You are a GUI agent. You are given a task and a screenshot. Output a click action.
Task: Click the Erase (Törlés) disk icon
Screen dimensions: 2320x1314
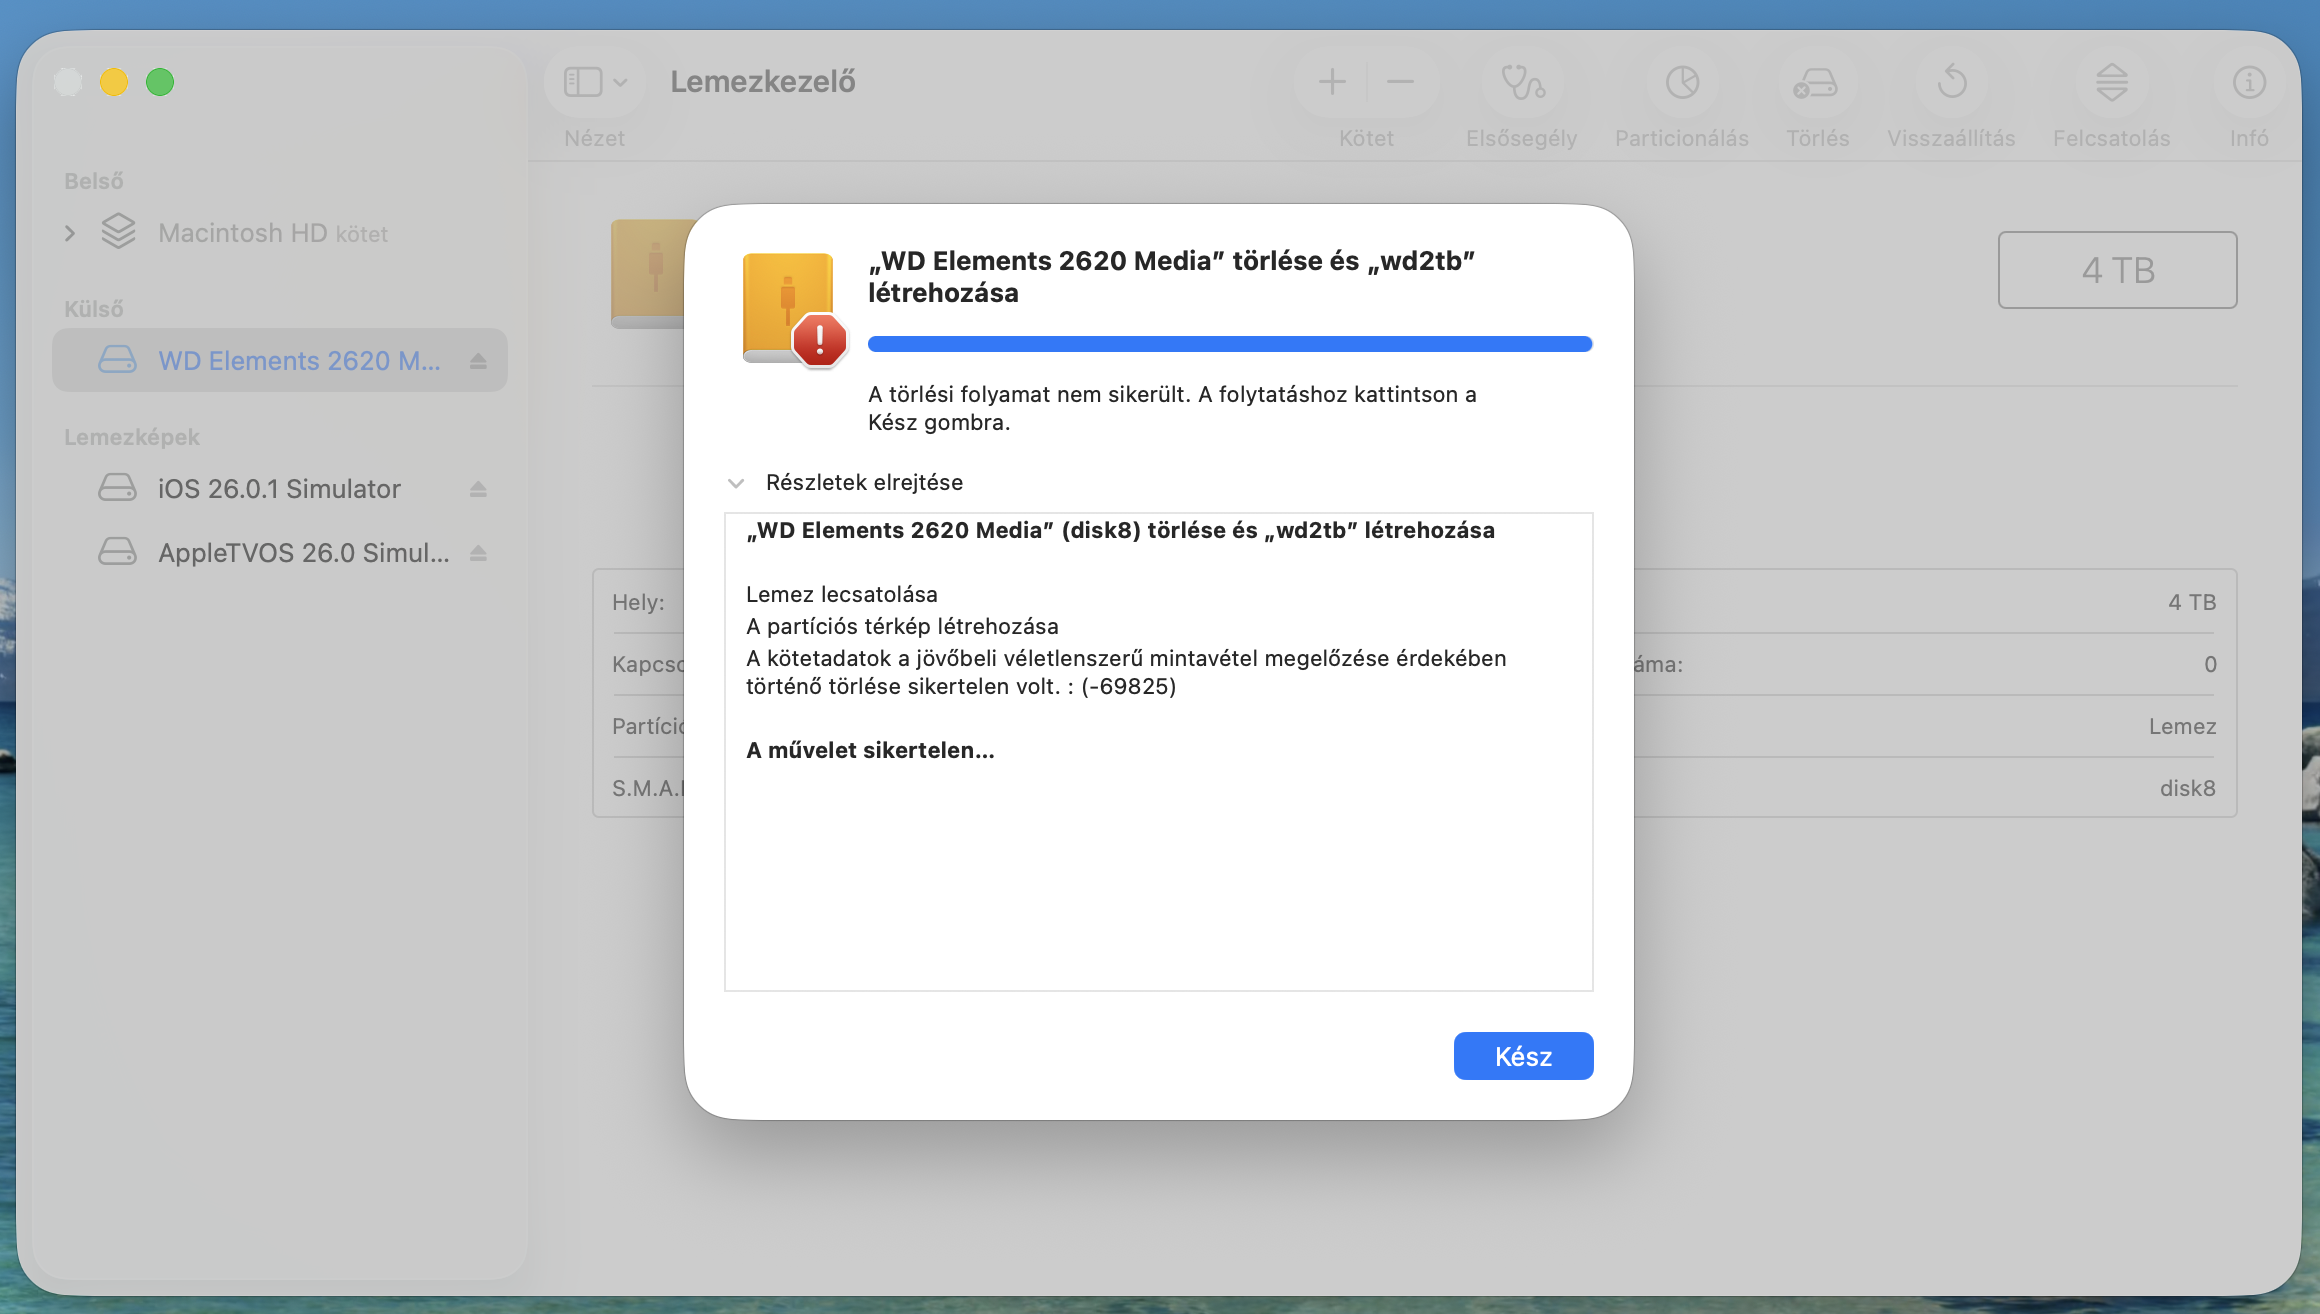coord(1816,83)
